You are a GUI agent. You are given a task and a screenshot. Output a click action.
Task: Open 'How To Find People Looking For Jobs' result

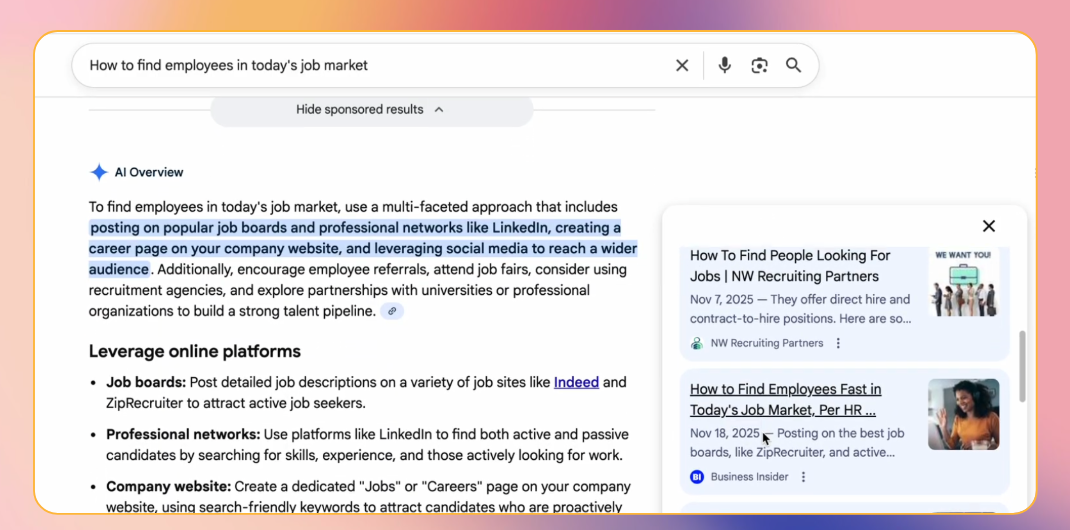(x=792, y=266)
